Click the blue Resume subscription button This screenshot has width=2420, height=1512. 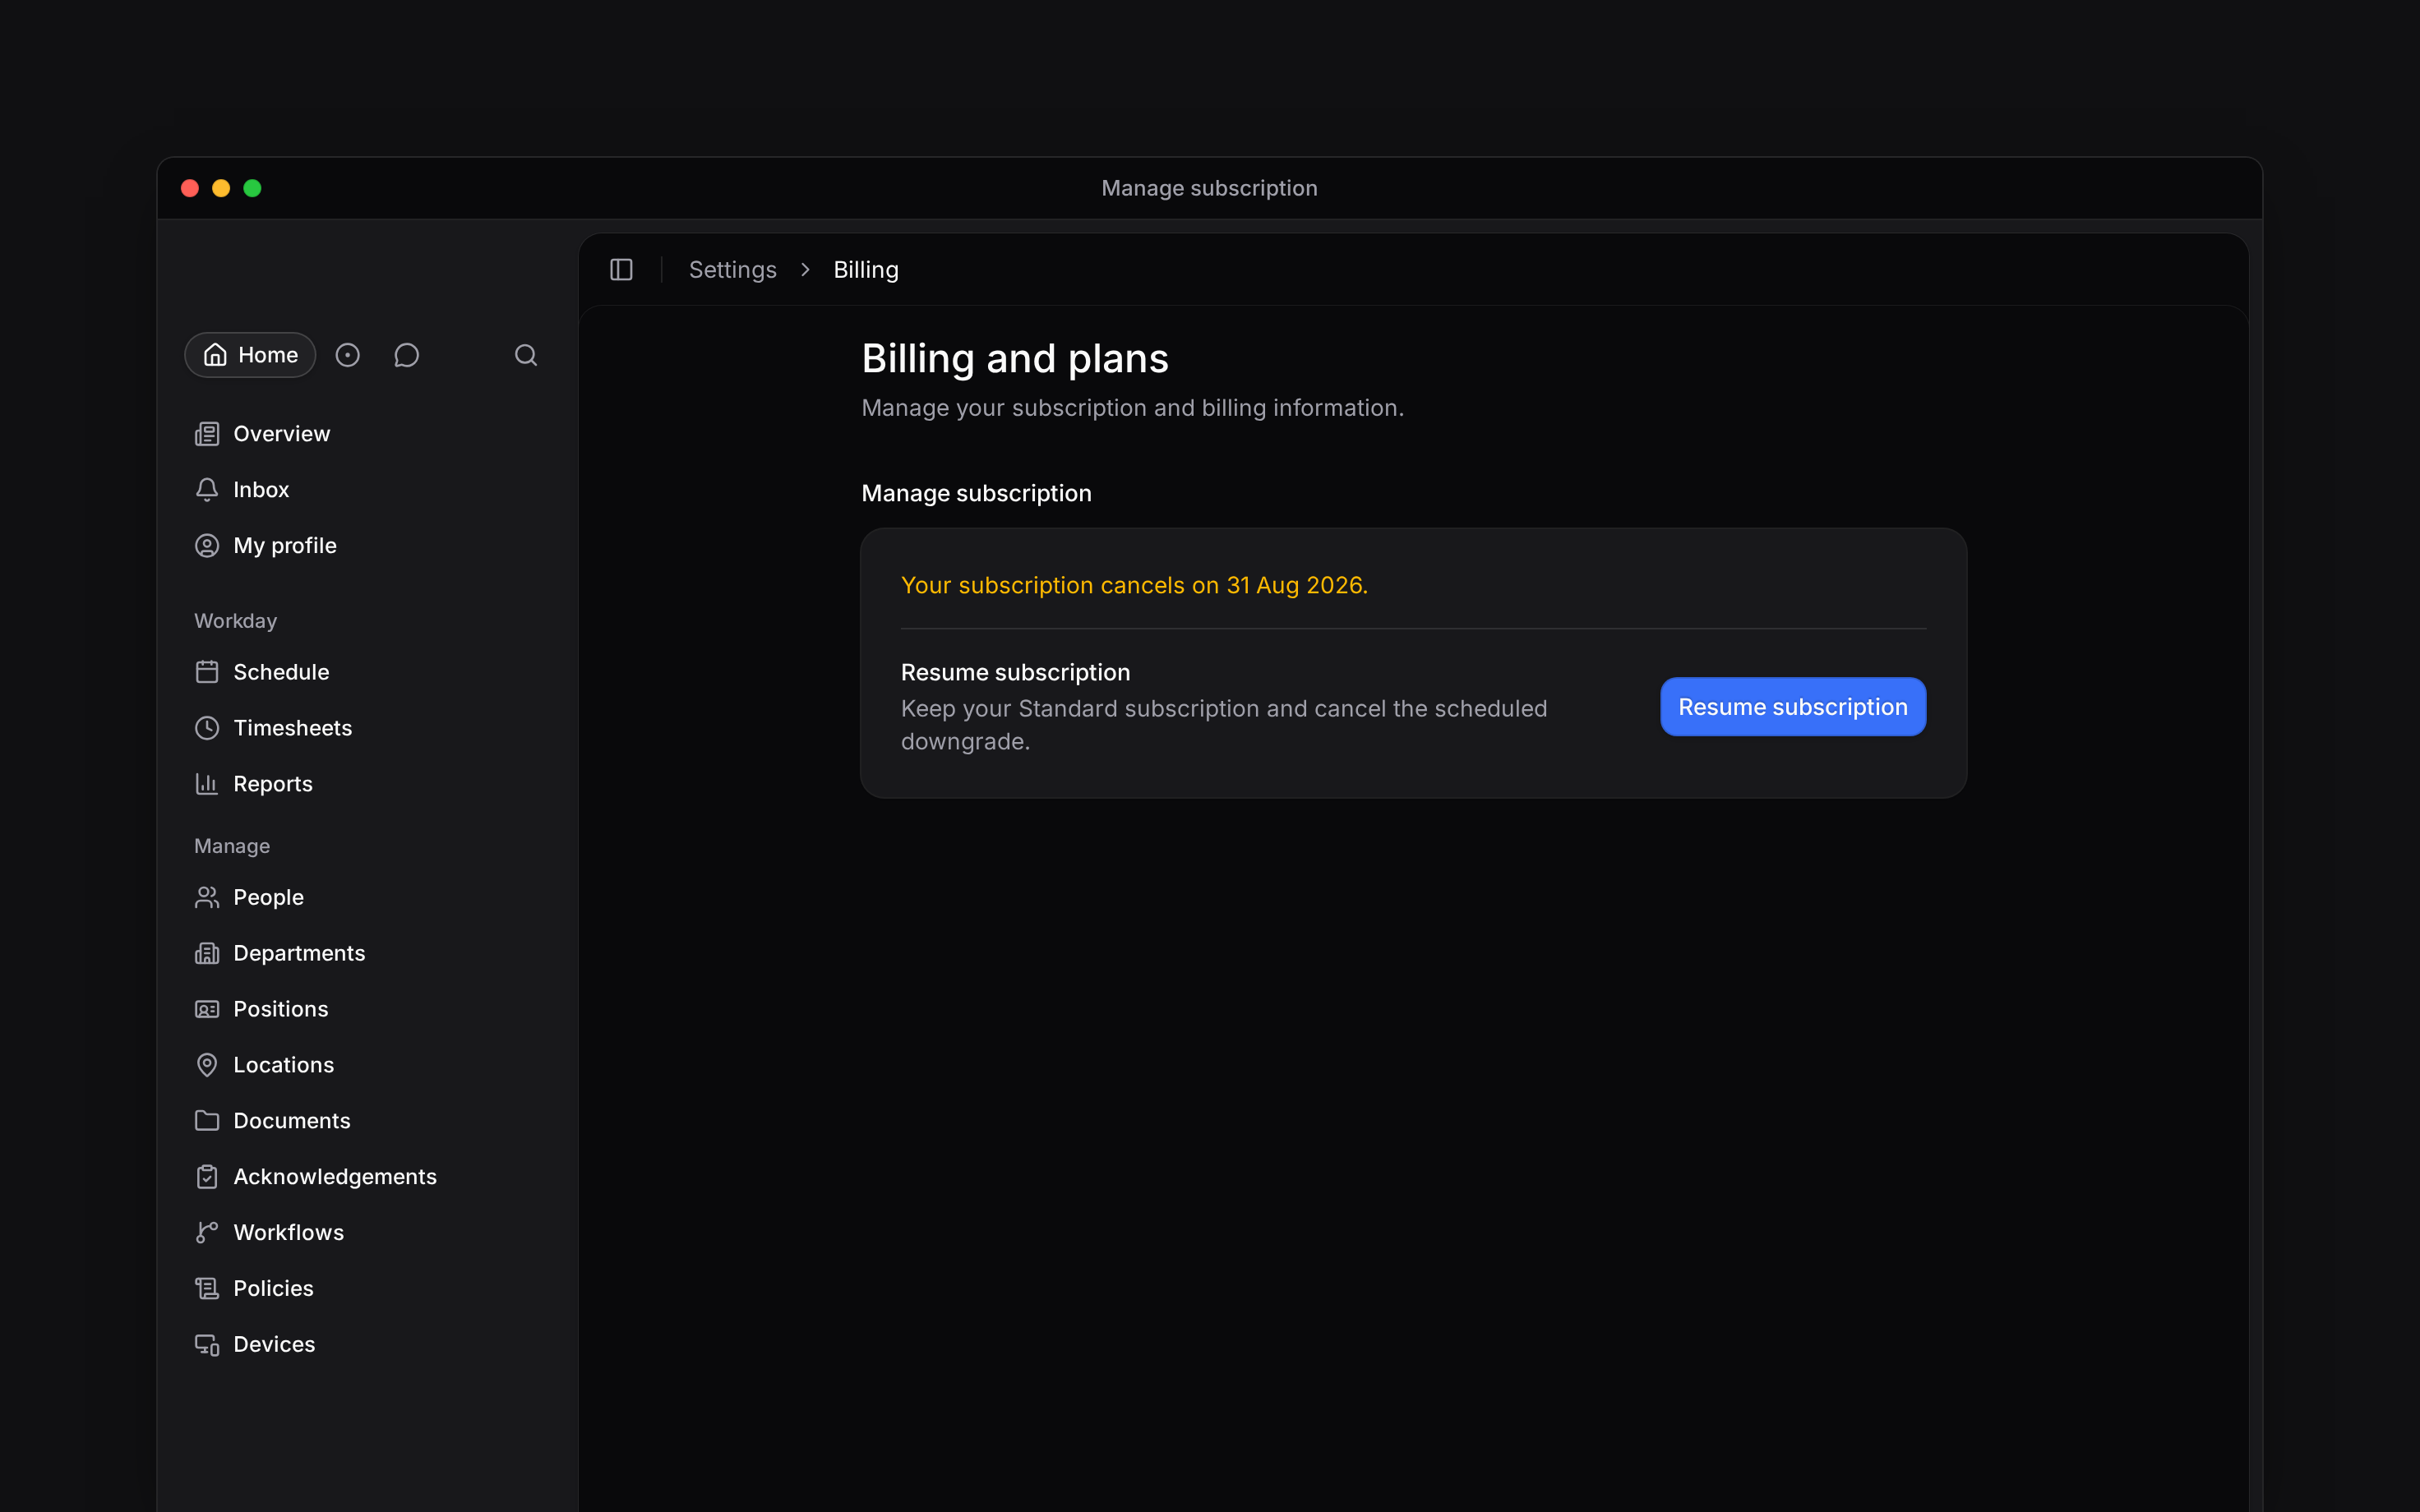[x=1793, y=707]
